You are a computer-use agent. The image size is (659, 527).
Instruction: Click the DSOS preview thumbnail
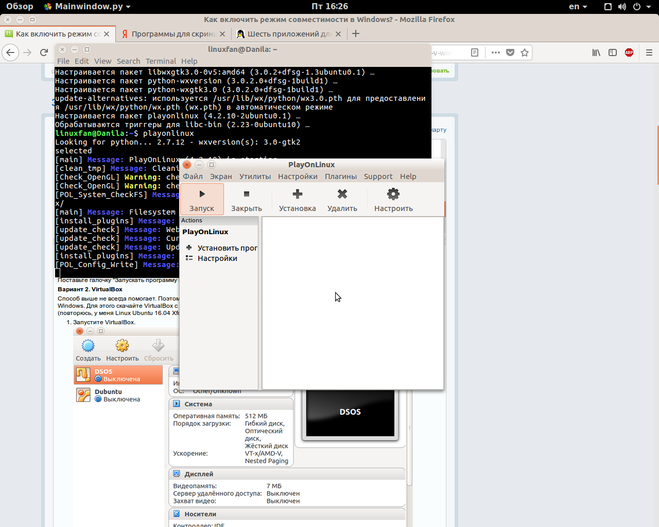[350, 413]
